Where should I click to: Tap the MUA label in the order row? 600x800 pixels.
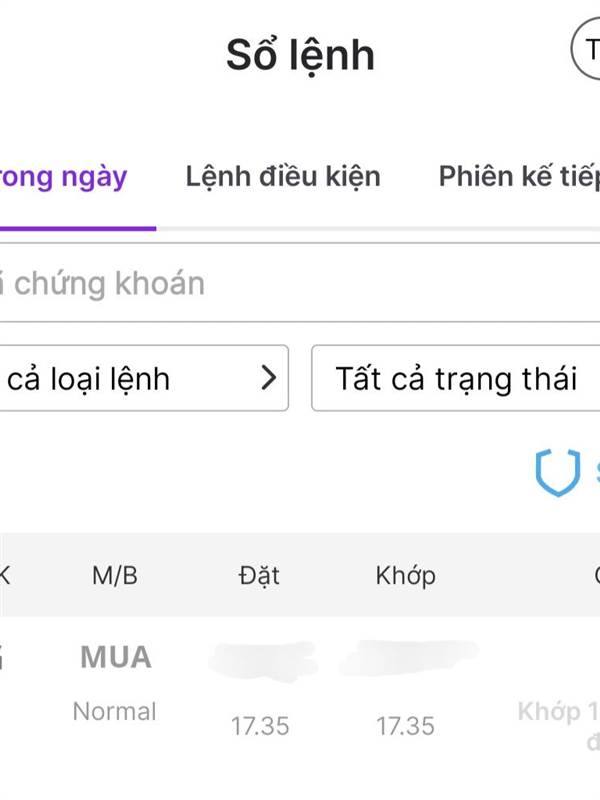[116, 657]
